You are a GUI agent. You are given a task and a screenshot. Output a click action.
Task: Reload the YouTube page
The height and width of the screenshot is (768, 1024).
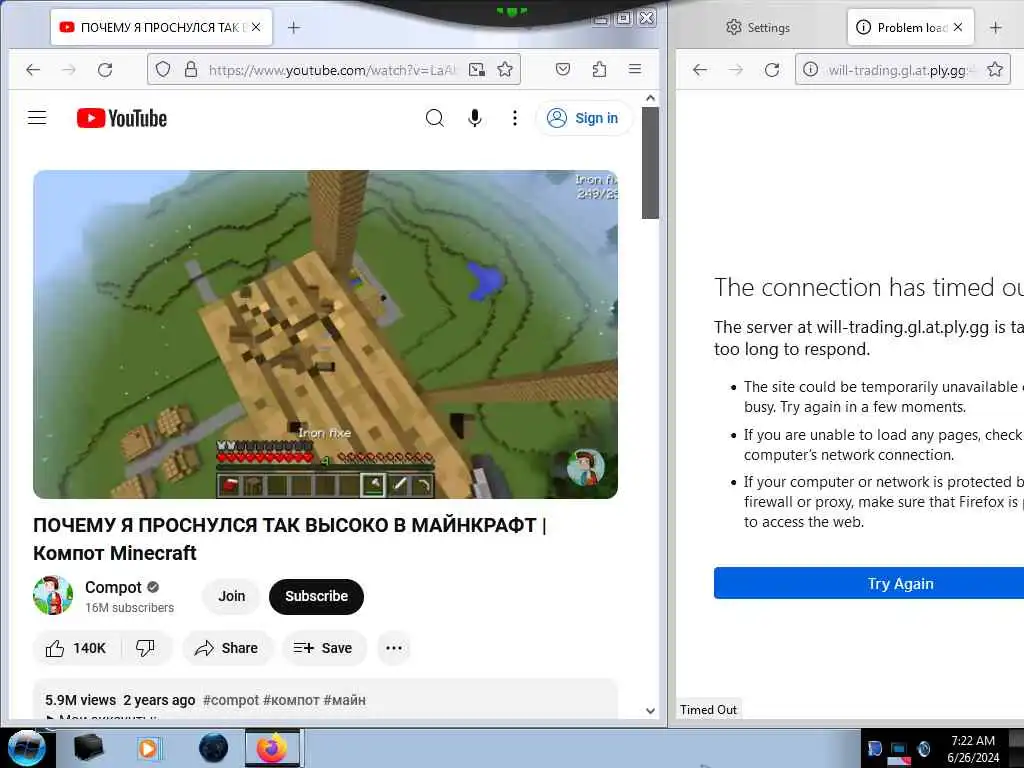point(105,69)
